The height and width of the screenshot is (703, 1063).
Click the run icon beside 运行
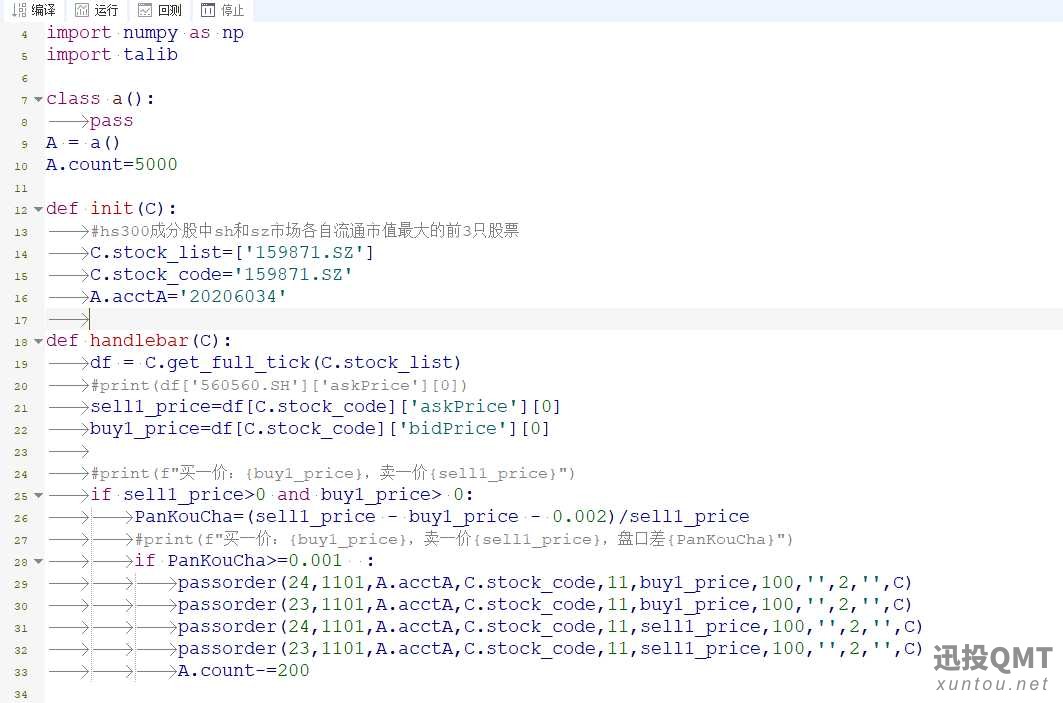pos(82,10)
